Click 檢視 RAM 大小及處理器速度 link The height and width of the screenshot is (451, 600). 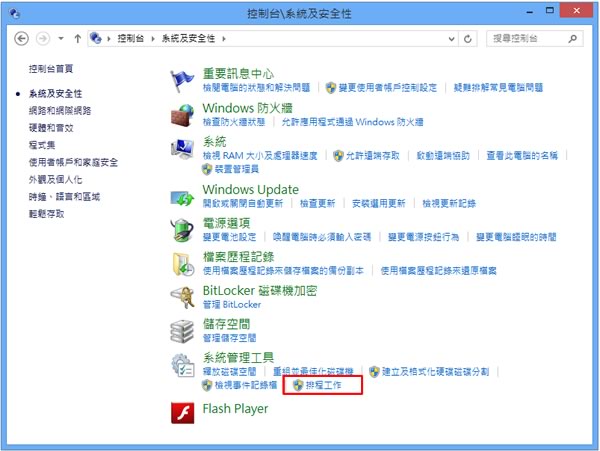pos(260,156)
